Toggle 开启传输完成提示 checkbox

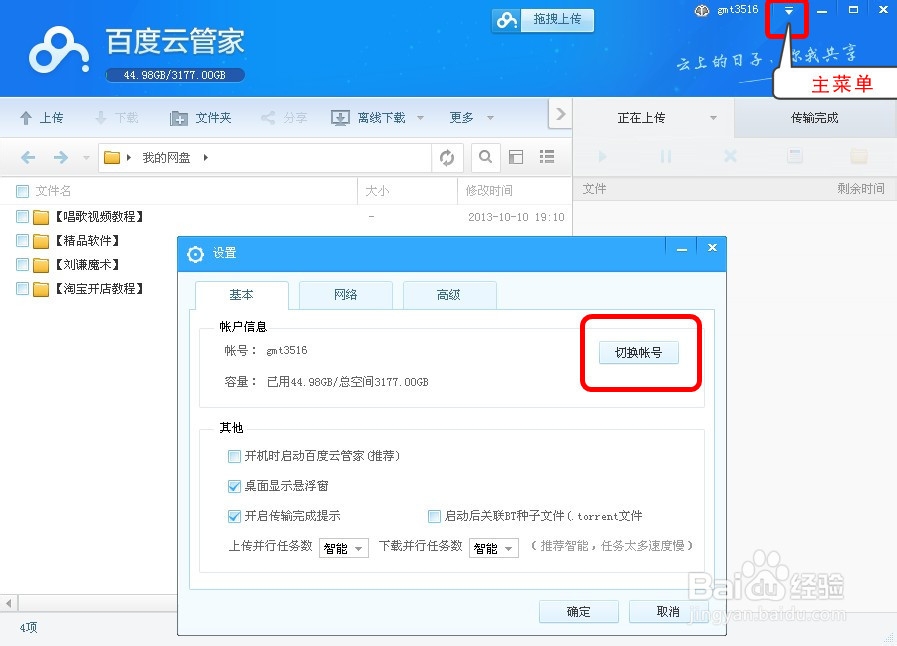[x=234, y=516]
